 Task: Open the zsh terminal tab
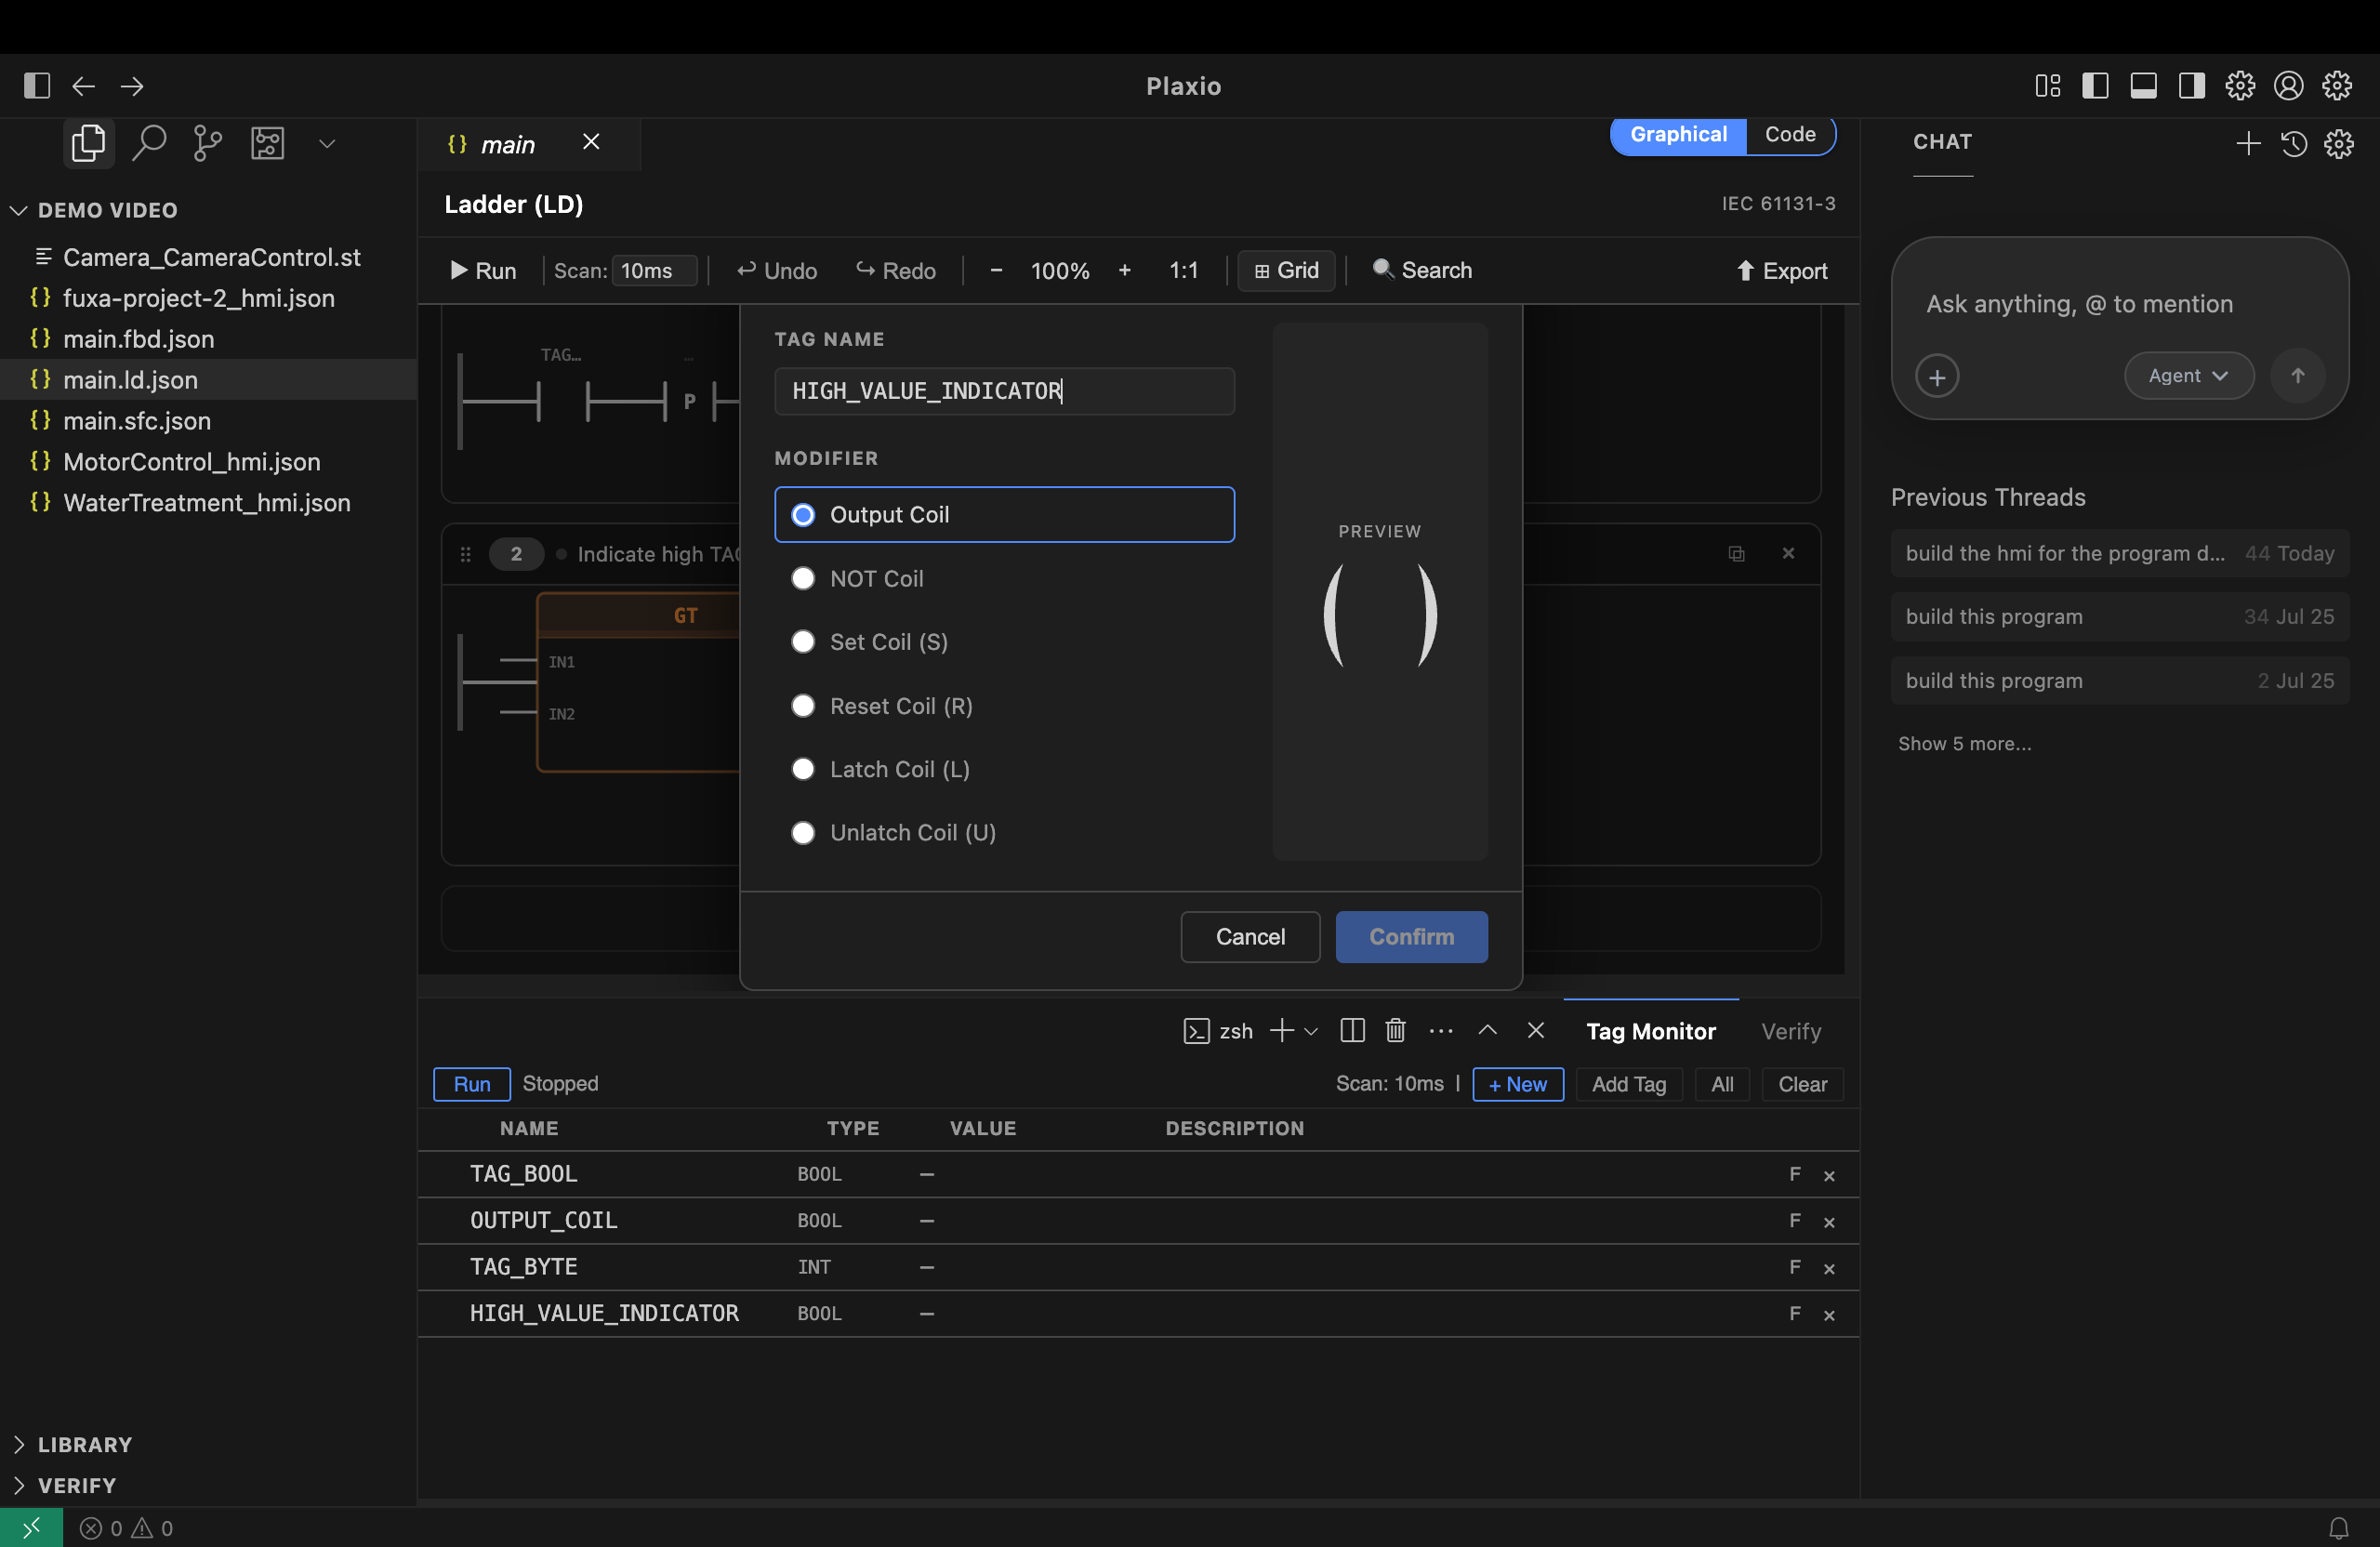(x=1218, y=1031)
